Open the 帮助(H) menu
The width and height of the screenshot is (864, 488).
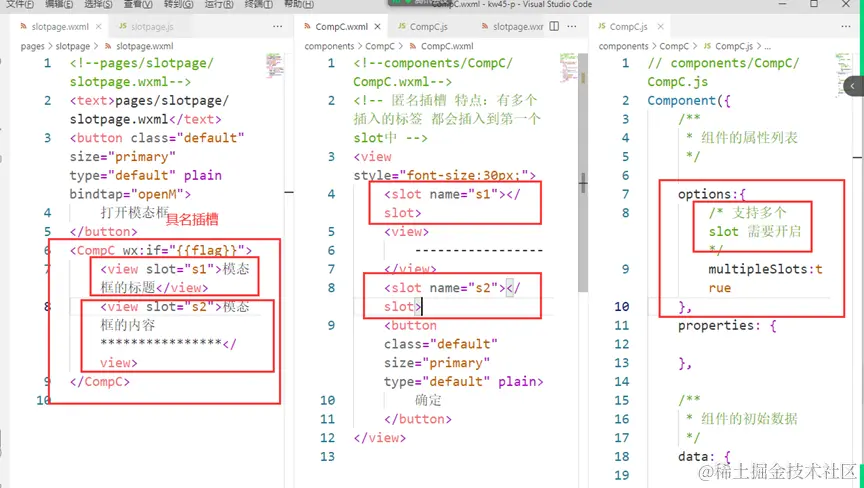299,4
